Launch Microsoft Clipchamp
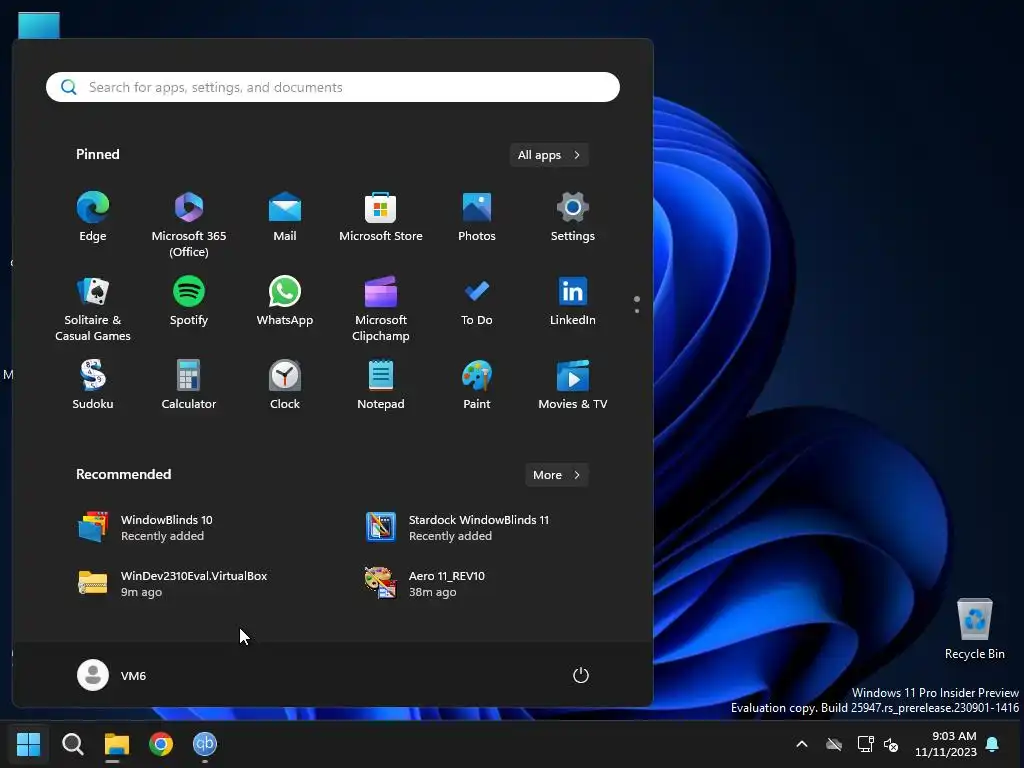The height and width of the screenshot is (768, 1024). 381,308
